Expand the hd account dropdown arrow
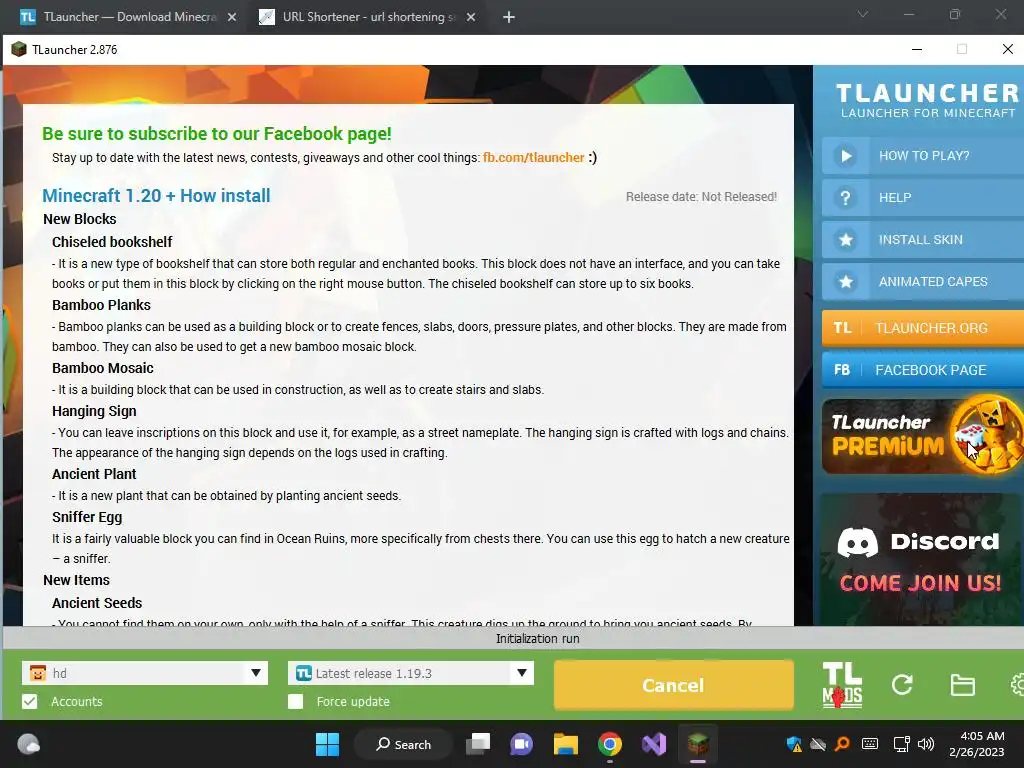Screen dimensions: 1024x768 click(x=256, y=673)
